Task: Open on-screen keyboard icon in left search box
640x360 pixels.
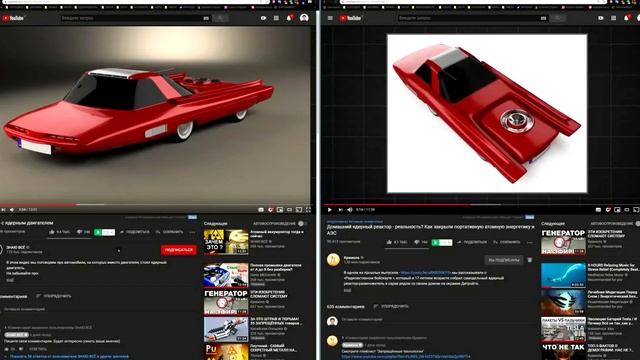Action: (206, 18)
